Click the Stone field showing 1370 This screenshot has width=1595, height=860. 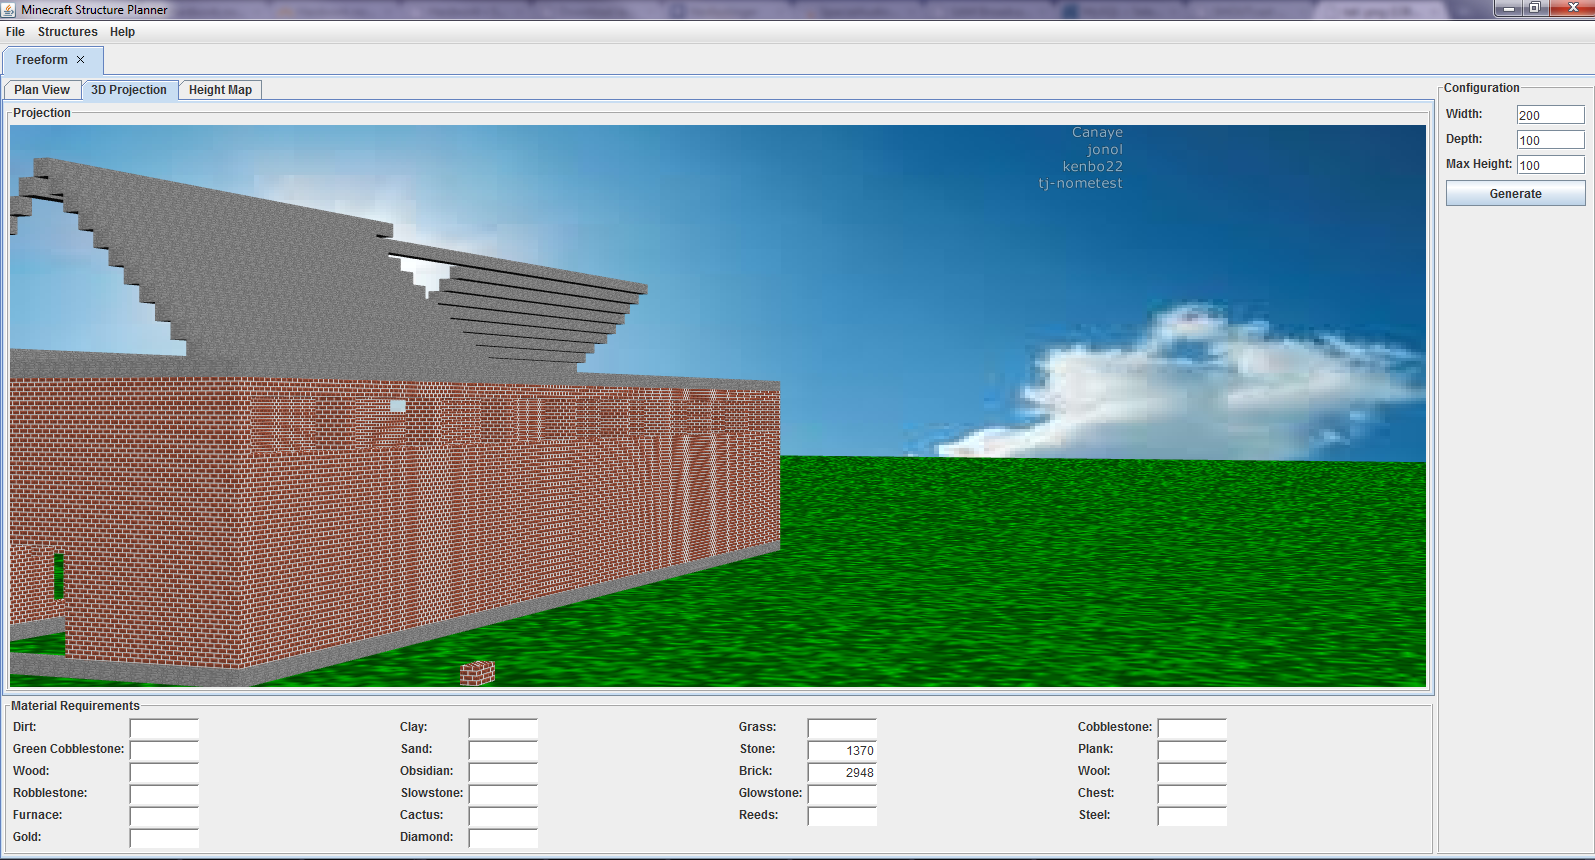[x=842, y=750]
